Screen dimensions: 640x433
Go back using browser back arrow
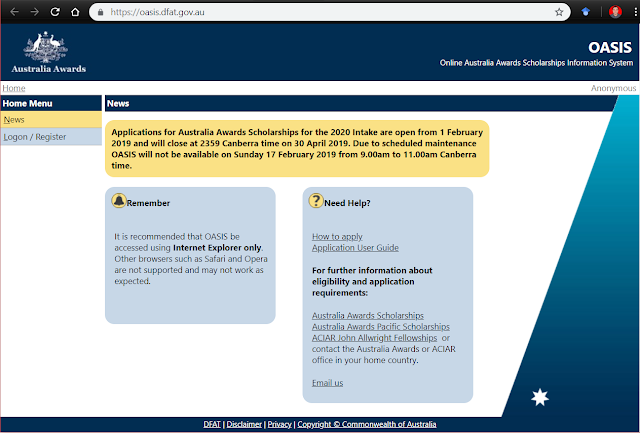pos(14,12)
